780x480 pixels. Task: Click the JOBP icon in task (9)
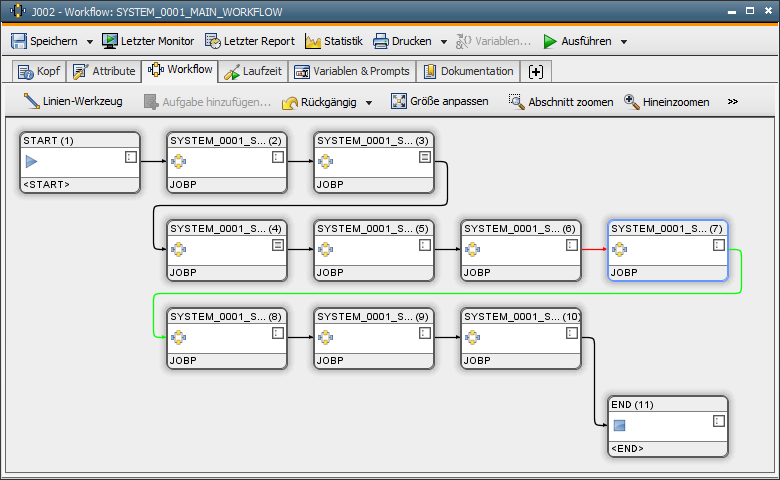(325, 338)
